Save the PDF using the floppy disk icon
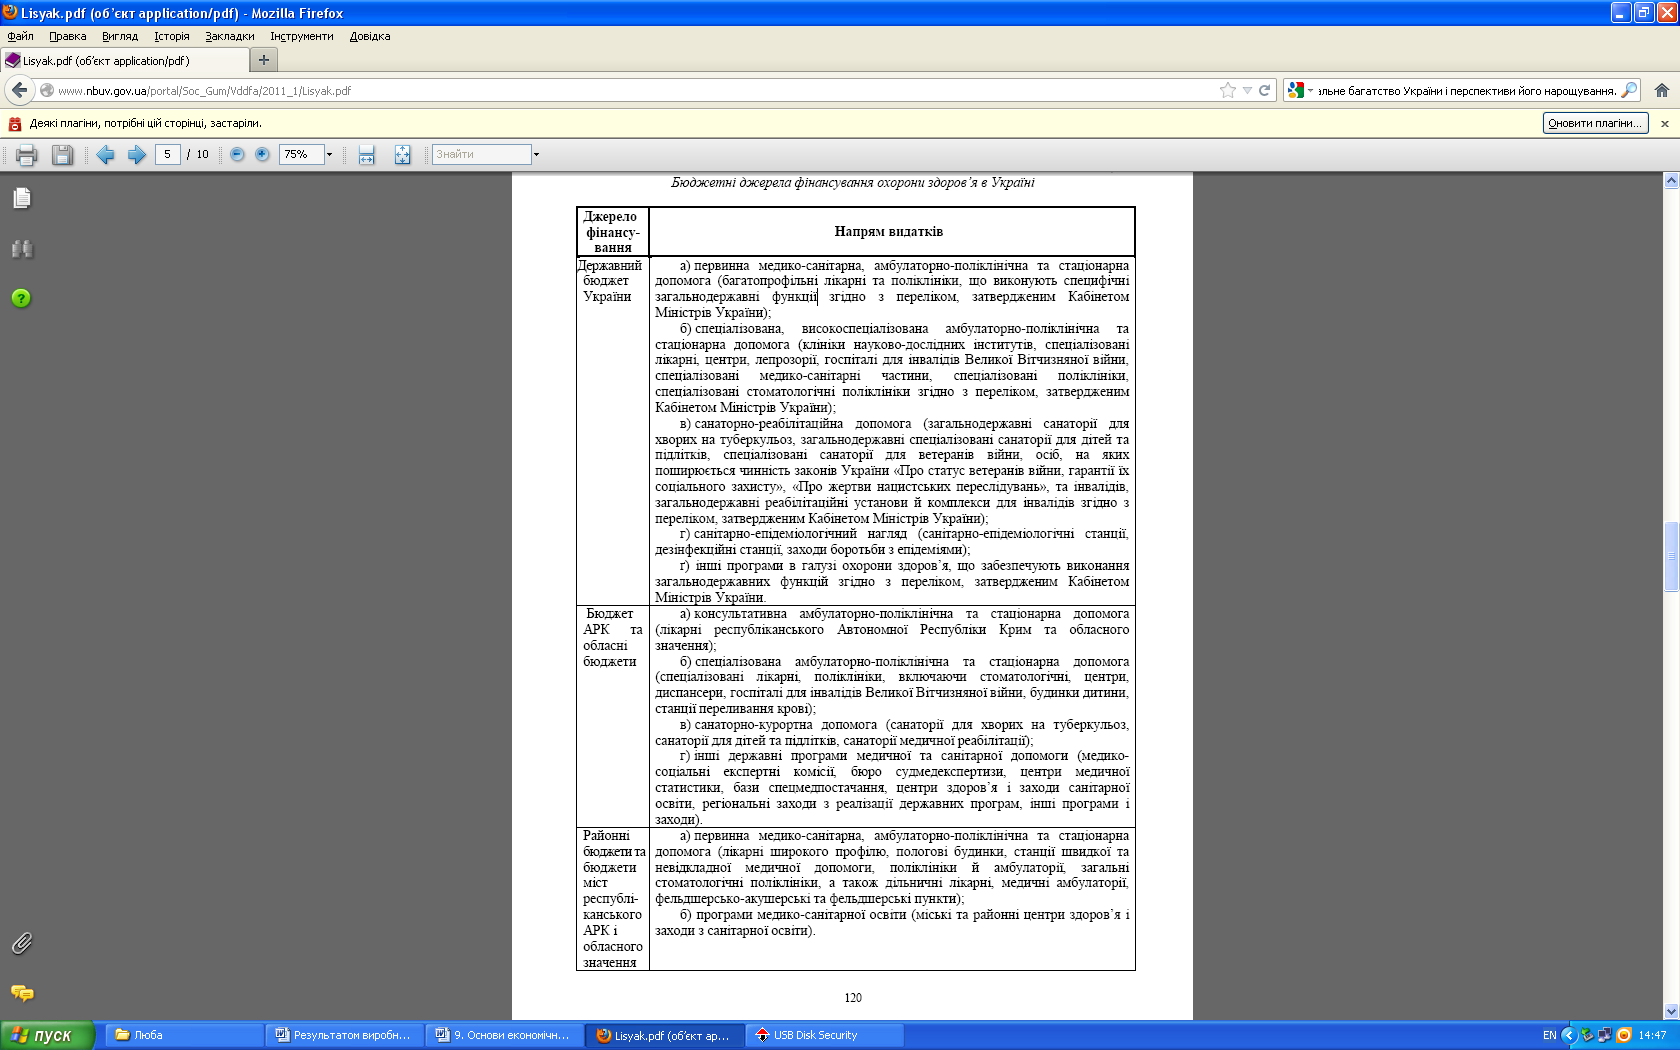 click(63, 155)
